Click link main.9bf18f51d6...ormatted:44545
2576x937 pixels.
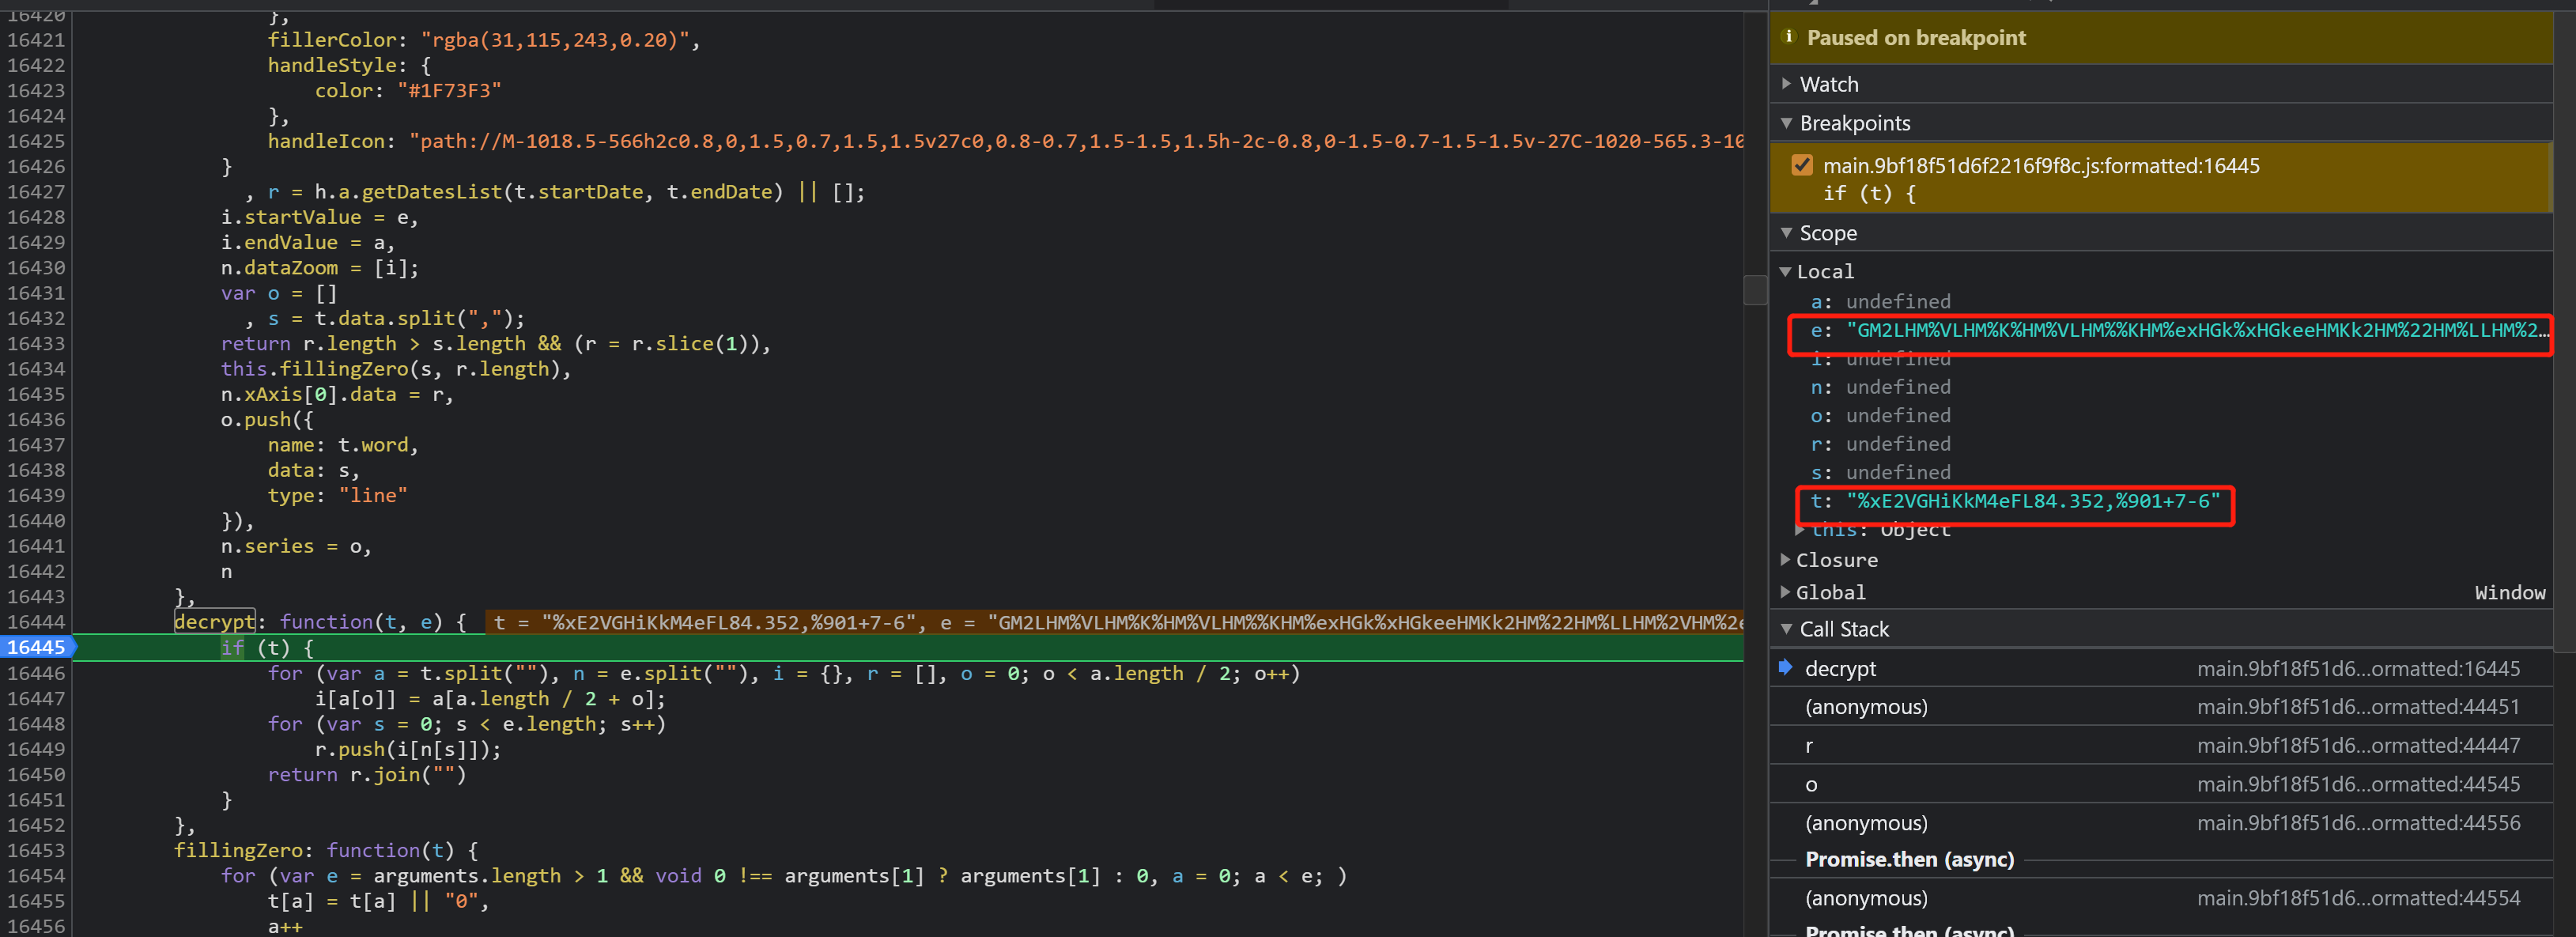coord(2358,785)
